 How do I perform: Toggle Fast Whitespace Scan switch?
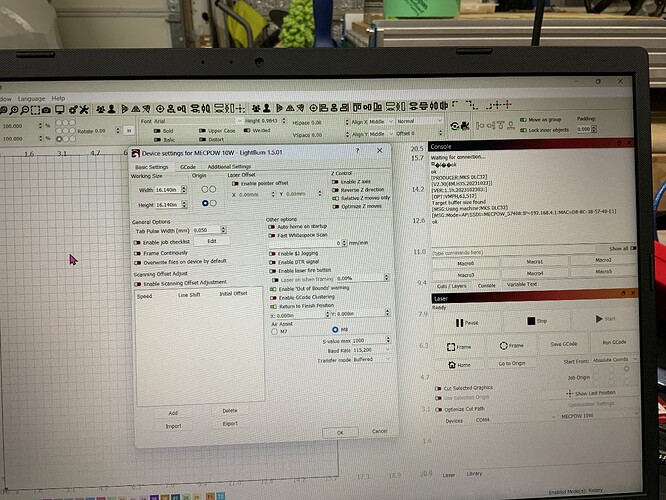tap(272, 235)
